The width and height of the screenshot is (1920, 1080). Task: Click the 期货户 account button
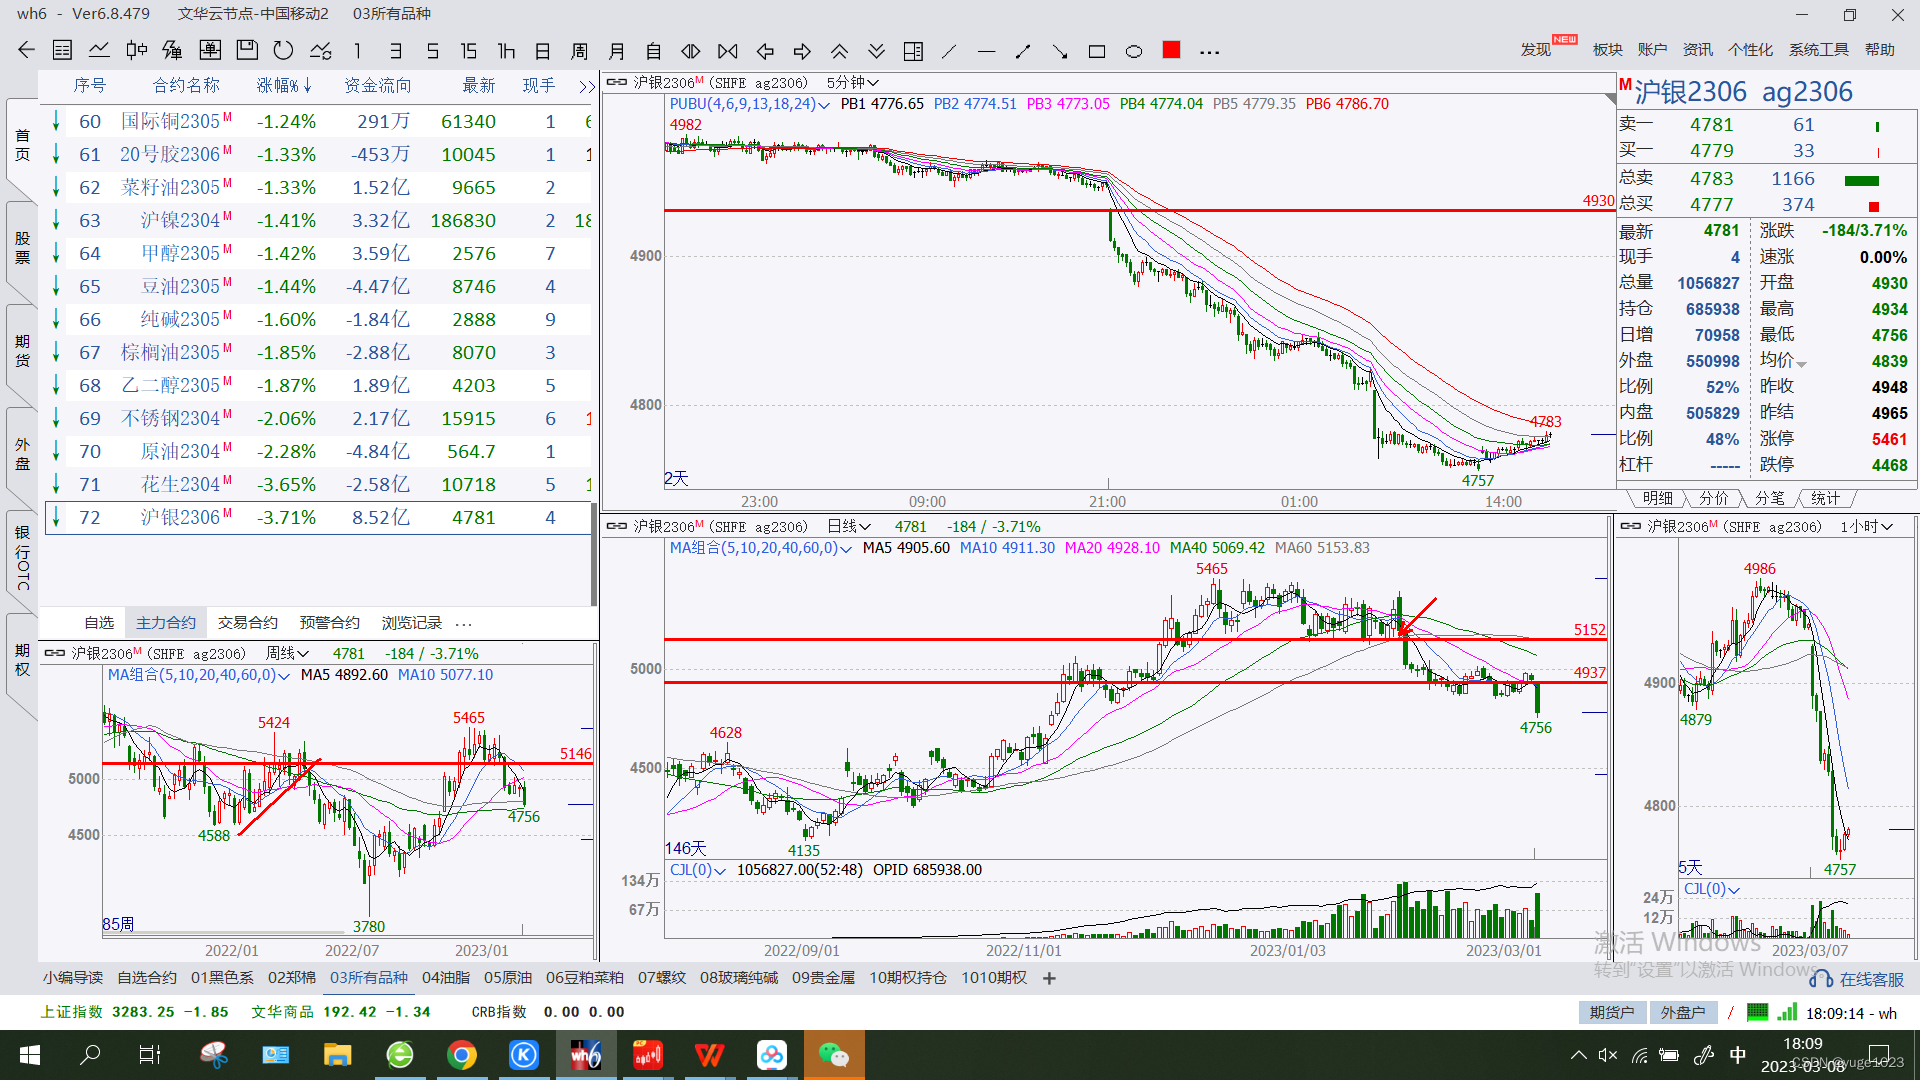(x=1611, y=1012)
